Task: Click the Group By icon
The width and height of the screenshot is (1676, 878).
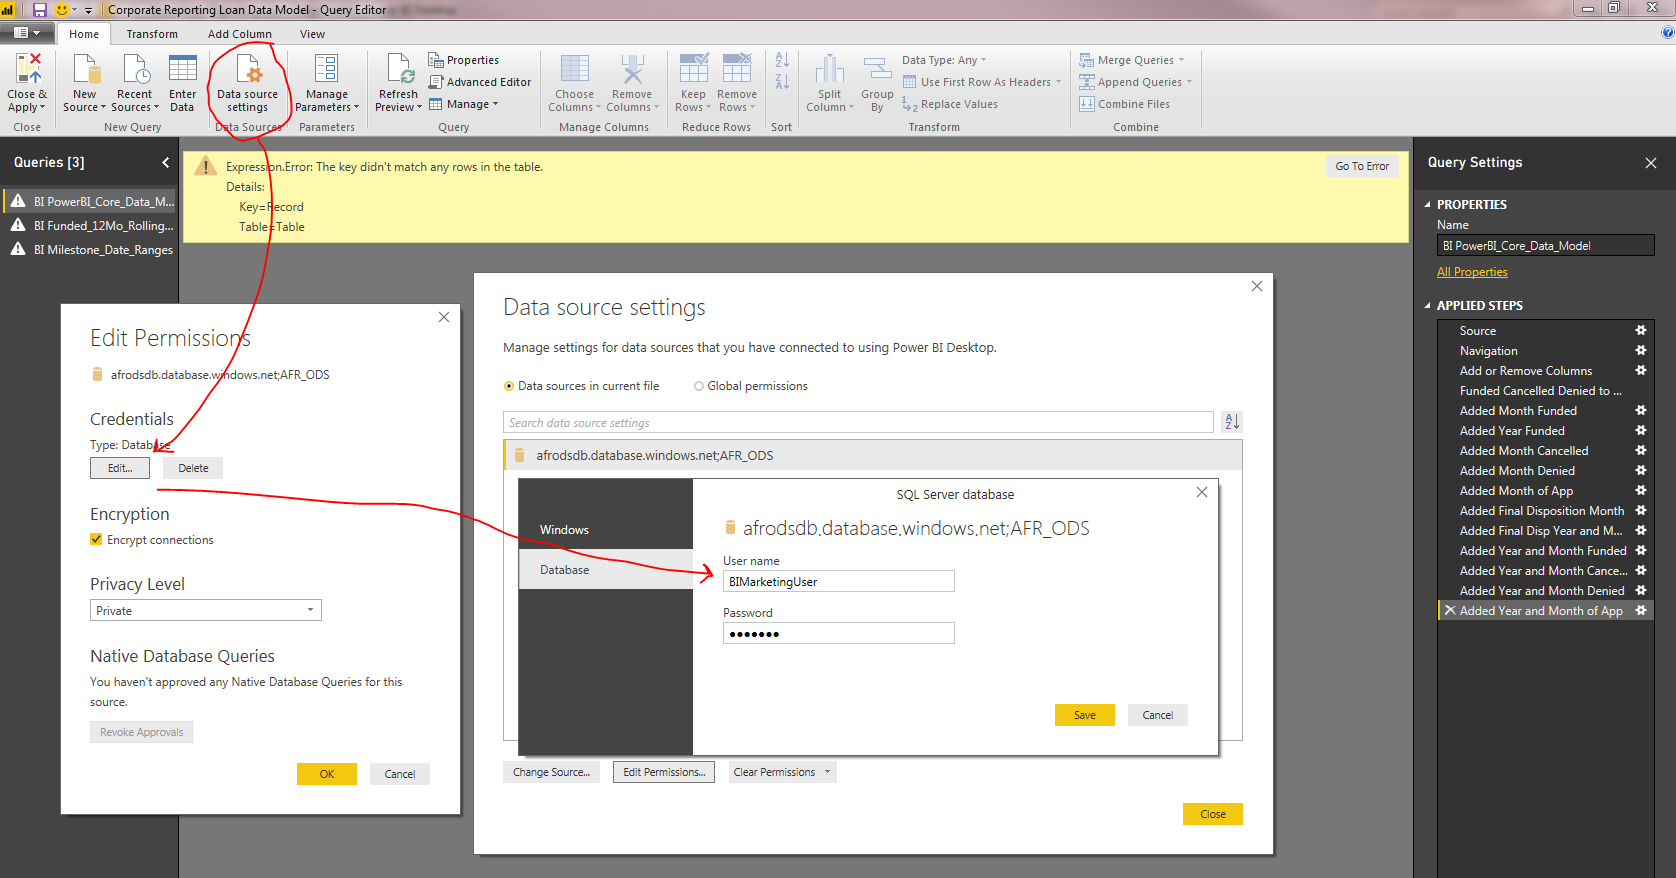Action: 877,70
